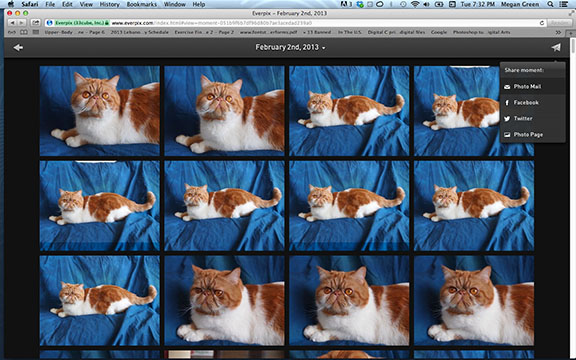Open the 'In The U.S.' bookmark

tap(350, 32)
